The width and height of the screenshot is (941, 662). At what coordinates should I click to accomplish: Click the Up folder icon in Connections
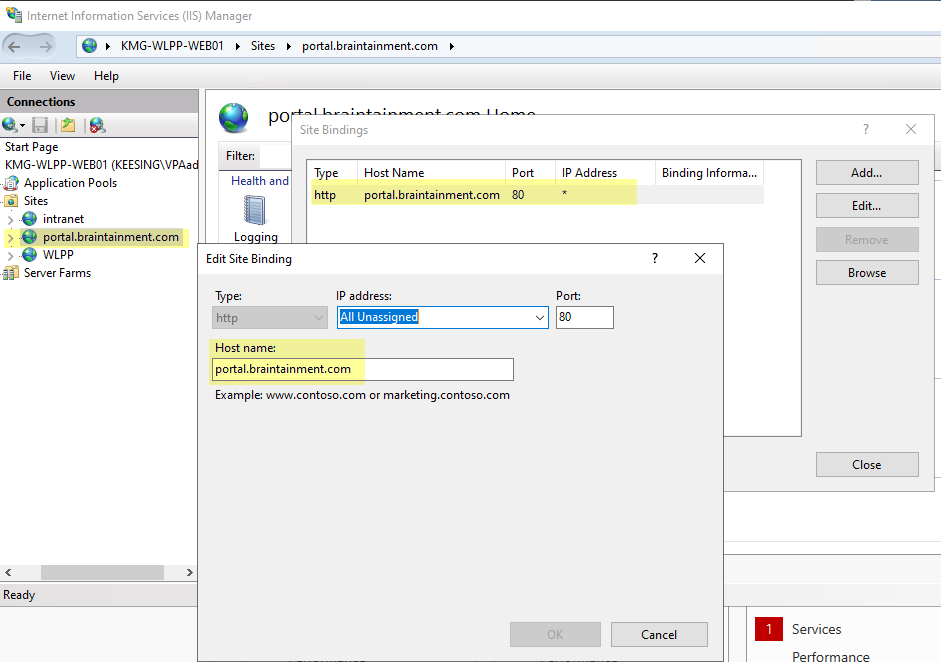click(68, 125)
